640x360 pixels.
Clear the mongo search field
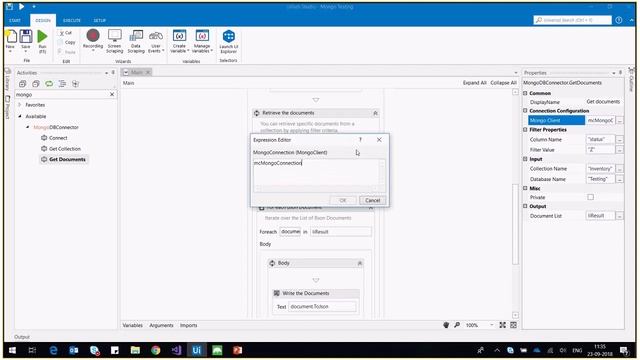112,94
